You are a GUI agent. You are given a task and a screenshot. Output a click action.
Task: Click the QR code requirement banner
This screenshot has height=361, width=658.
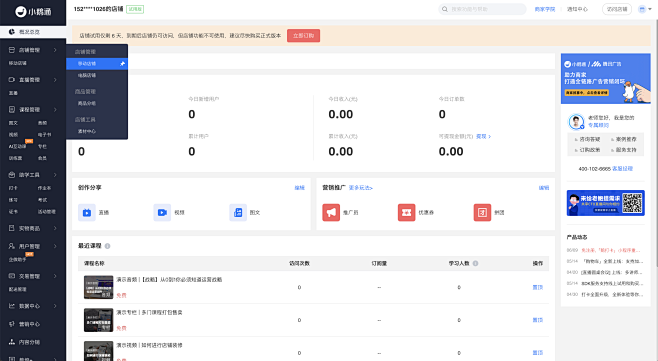606,203
